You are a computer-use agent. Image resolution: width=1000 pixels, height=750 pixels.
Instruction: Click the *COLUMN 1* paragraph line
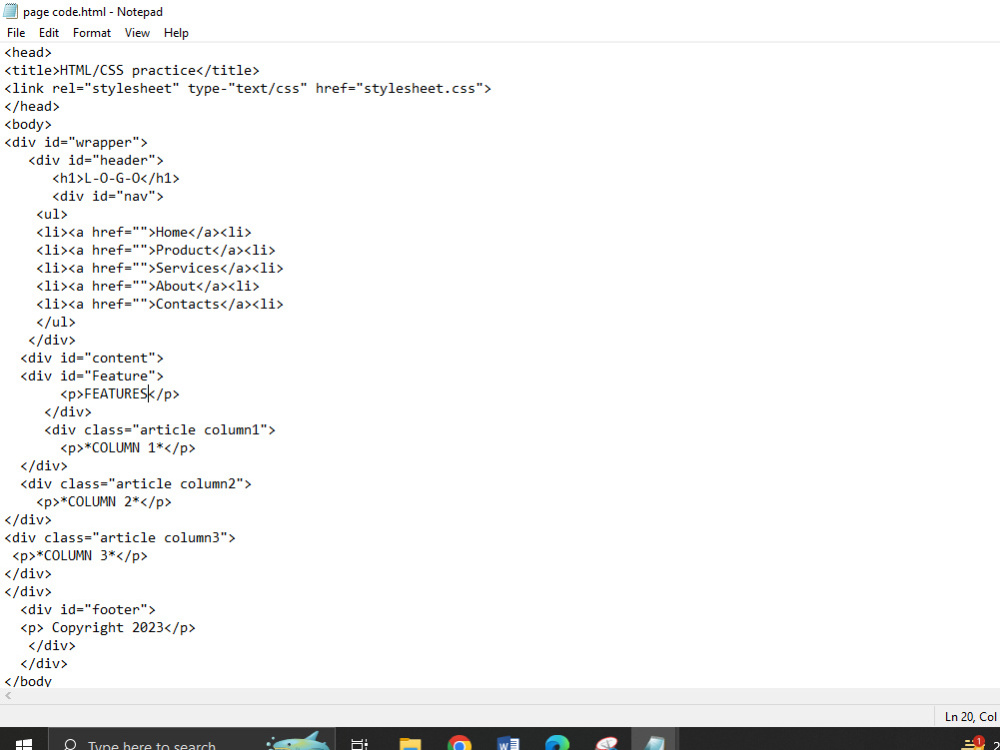pyautogui.click(x=128, y=448)
